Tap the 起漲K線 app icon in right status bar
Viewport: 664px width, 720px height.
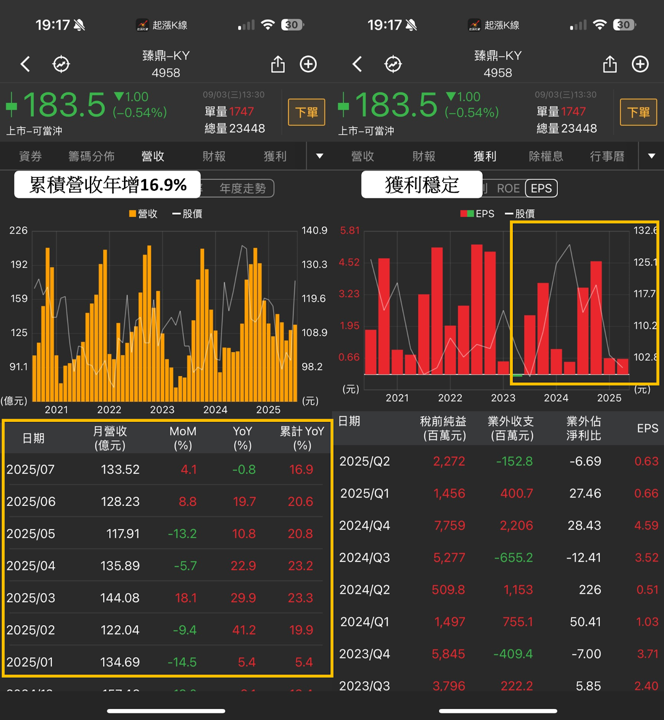tap(474, 25)
